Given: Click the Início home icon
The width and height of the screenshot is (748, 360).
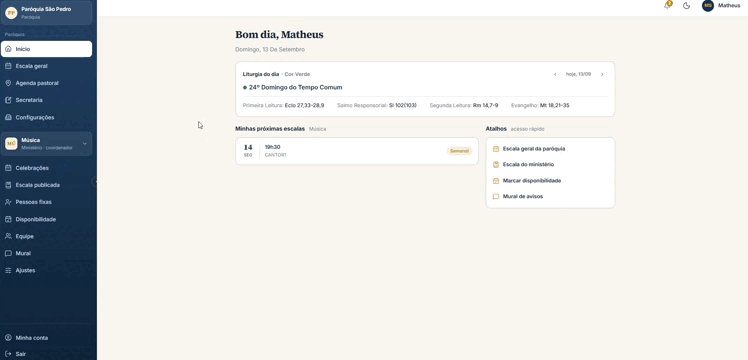Looking at the screenshot, I should pos(8,49).
